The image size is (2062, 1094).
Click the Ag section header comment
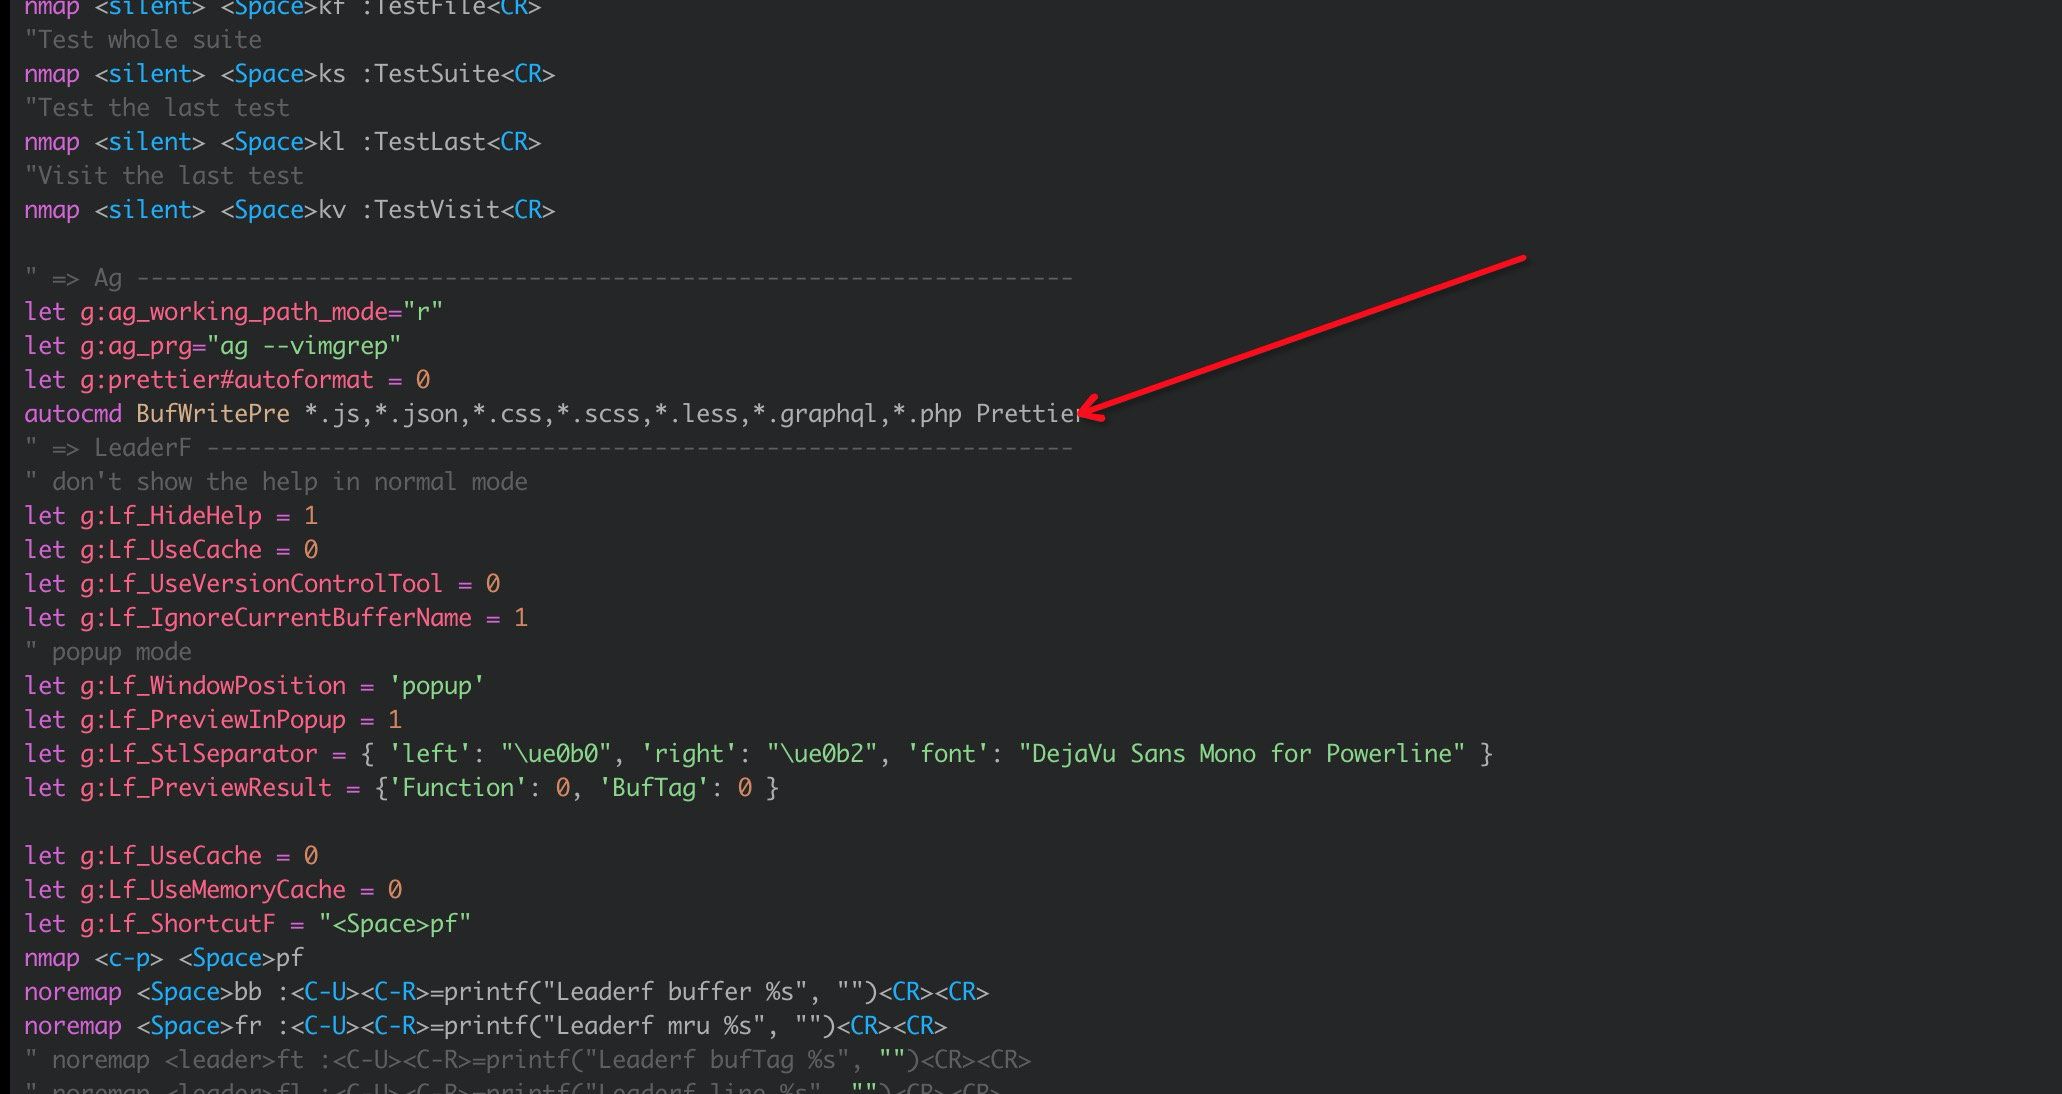click(107, 278)
